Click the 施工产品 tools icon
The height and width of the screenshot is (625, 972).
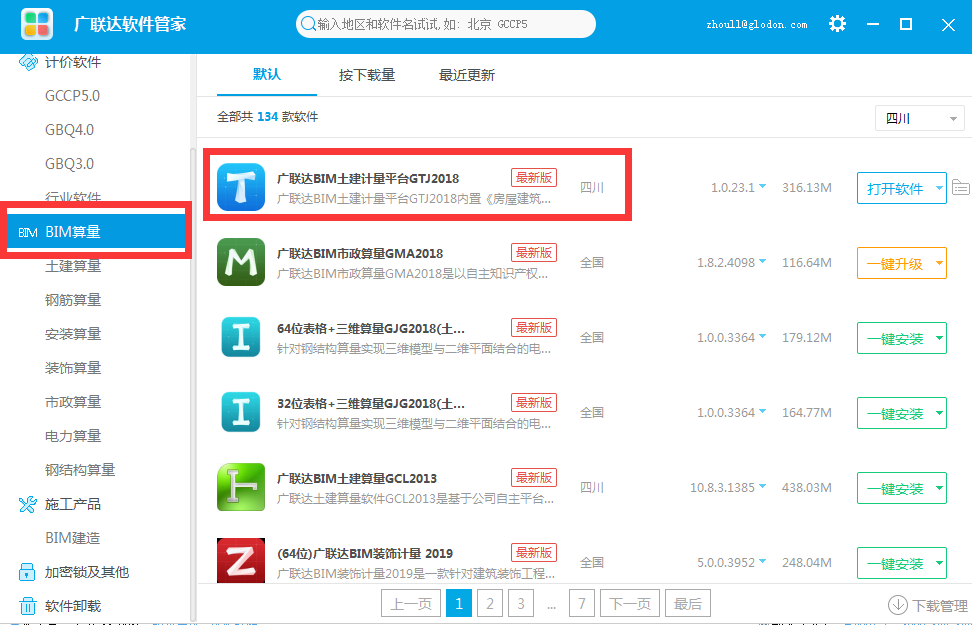click(x=28, y=504)
